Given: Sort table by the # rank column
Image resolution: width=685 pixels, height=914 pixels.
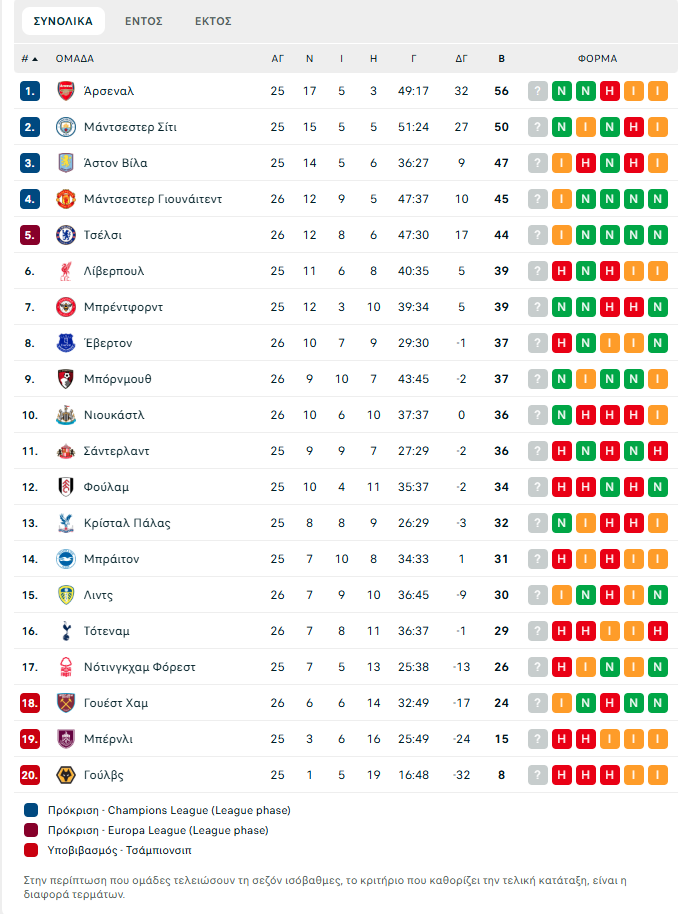Looking at the screenshot, I should pyautogui.click(x=29, y=59).
